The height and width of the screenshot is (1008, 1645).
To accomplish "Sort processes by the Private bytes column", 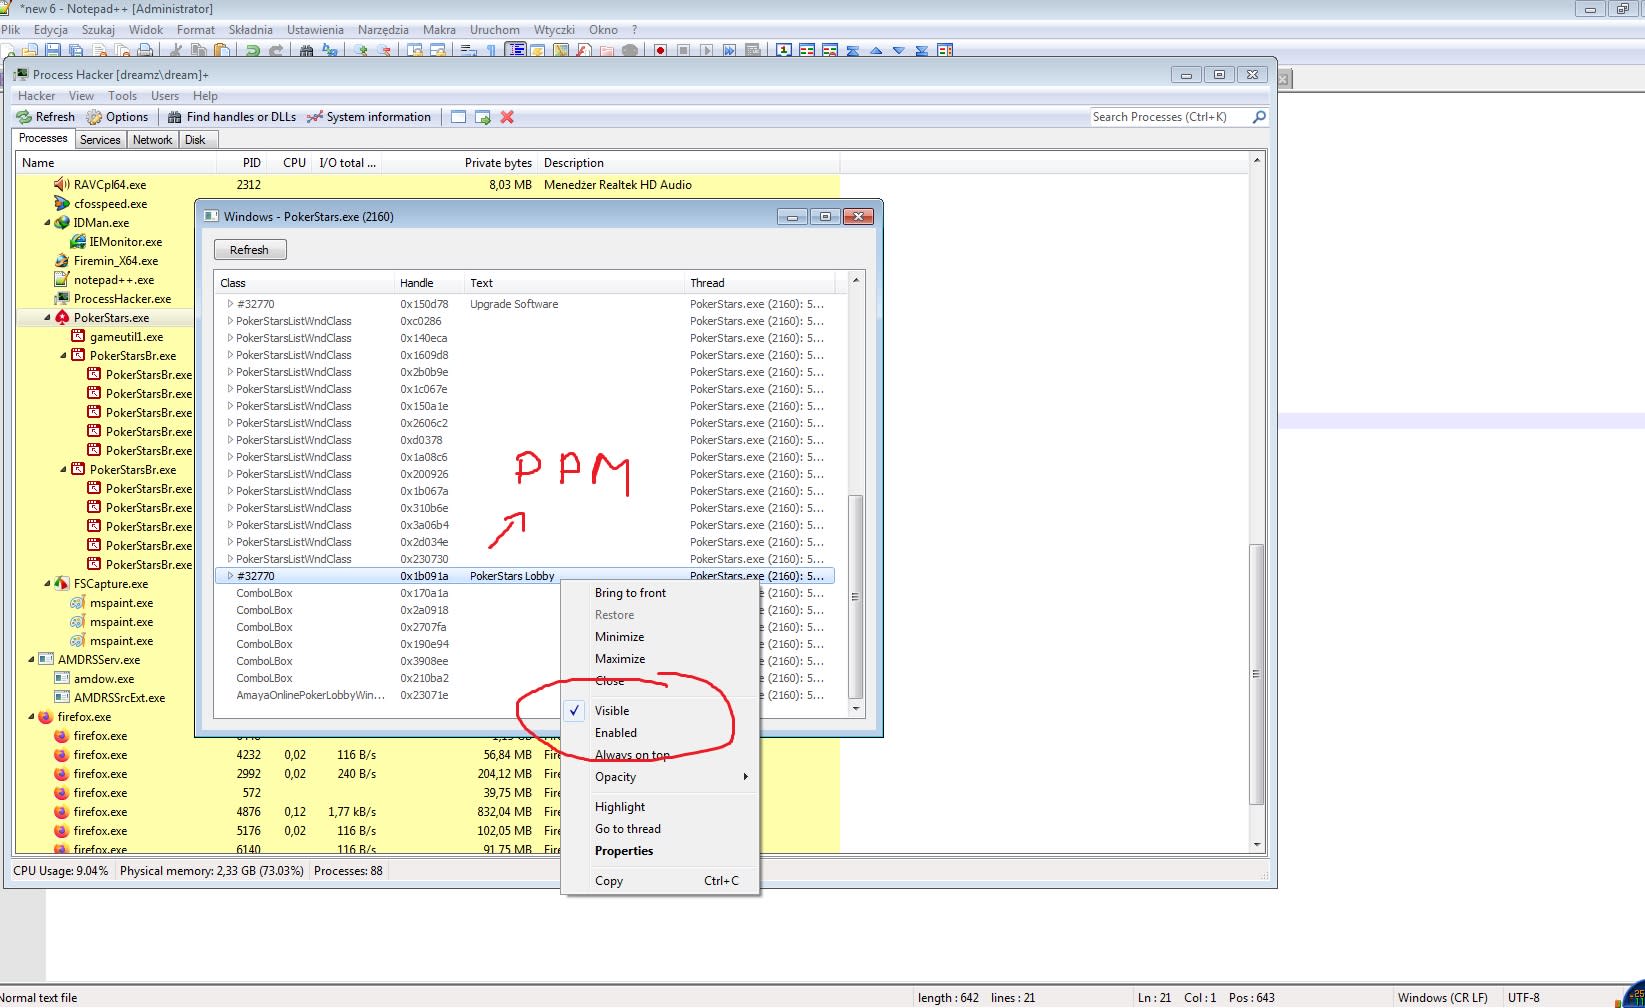I will [x=459, y=163].
